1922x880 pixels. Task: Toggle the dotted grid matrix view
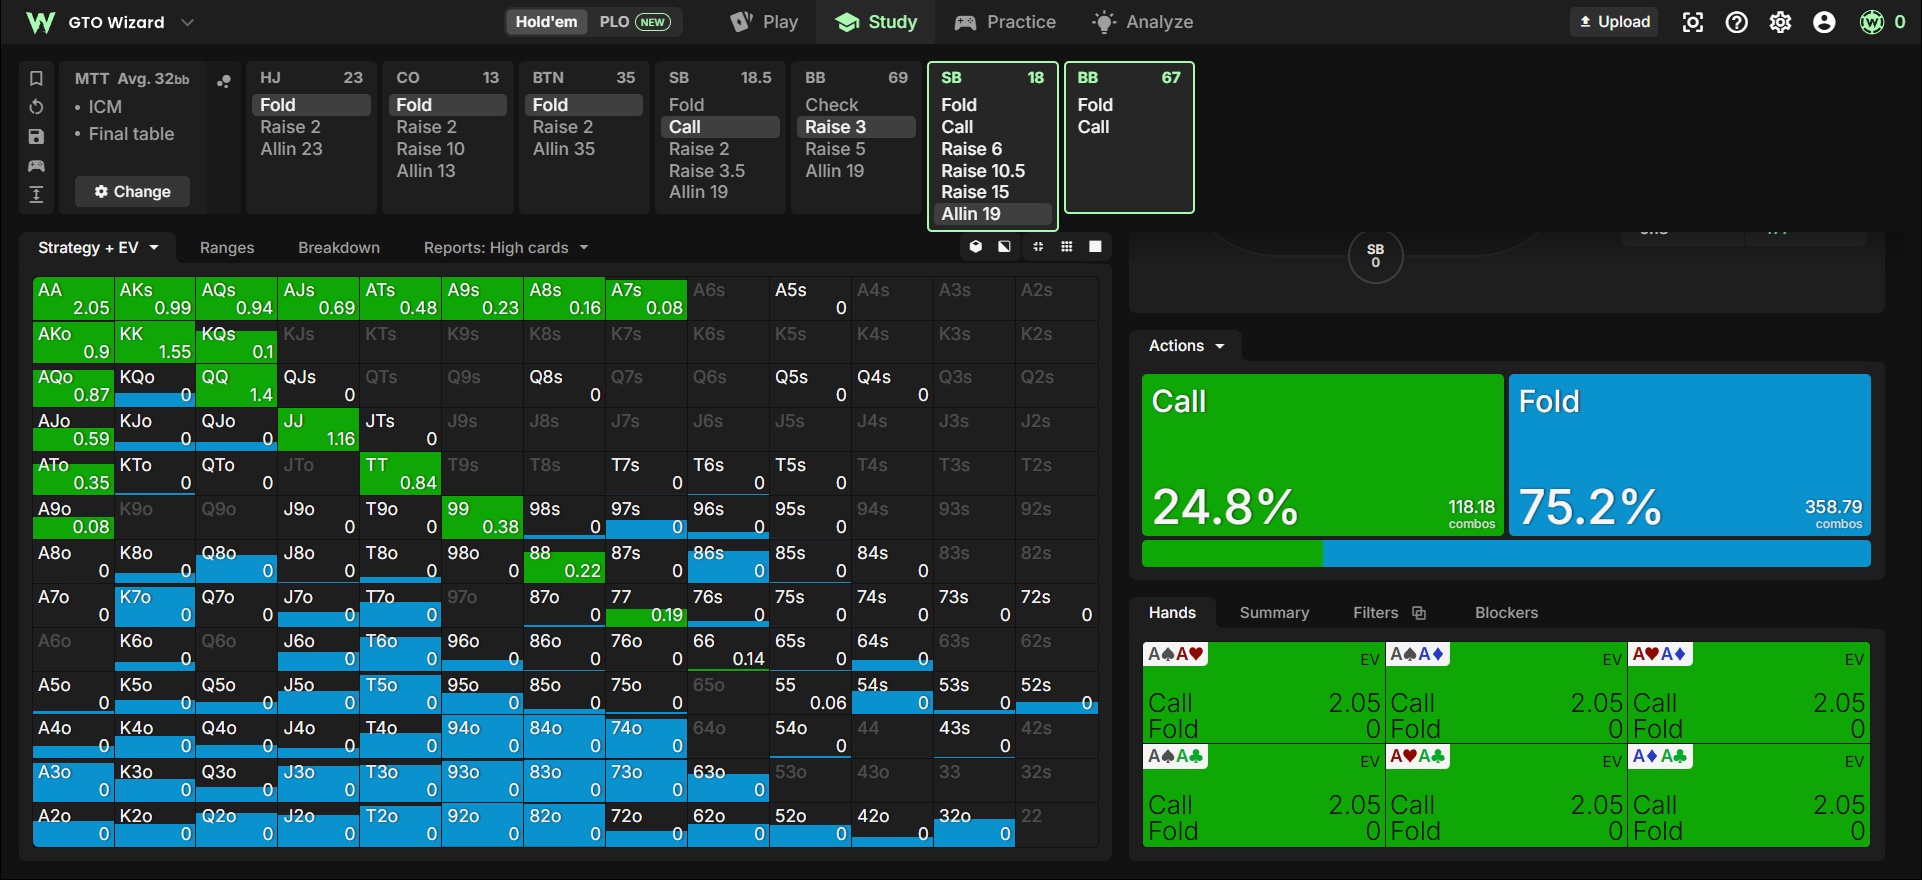[x=1067, y=247]
